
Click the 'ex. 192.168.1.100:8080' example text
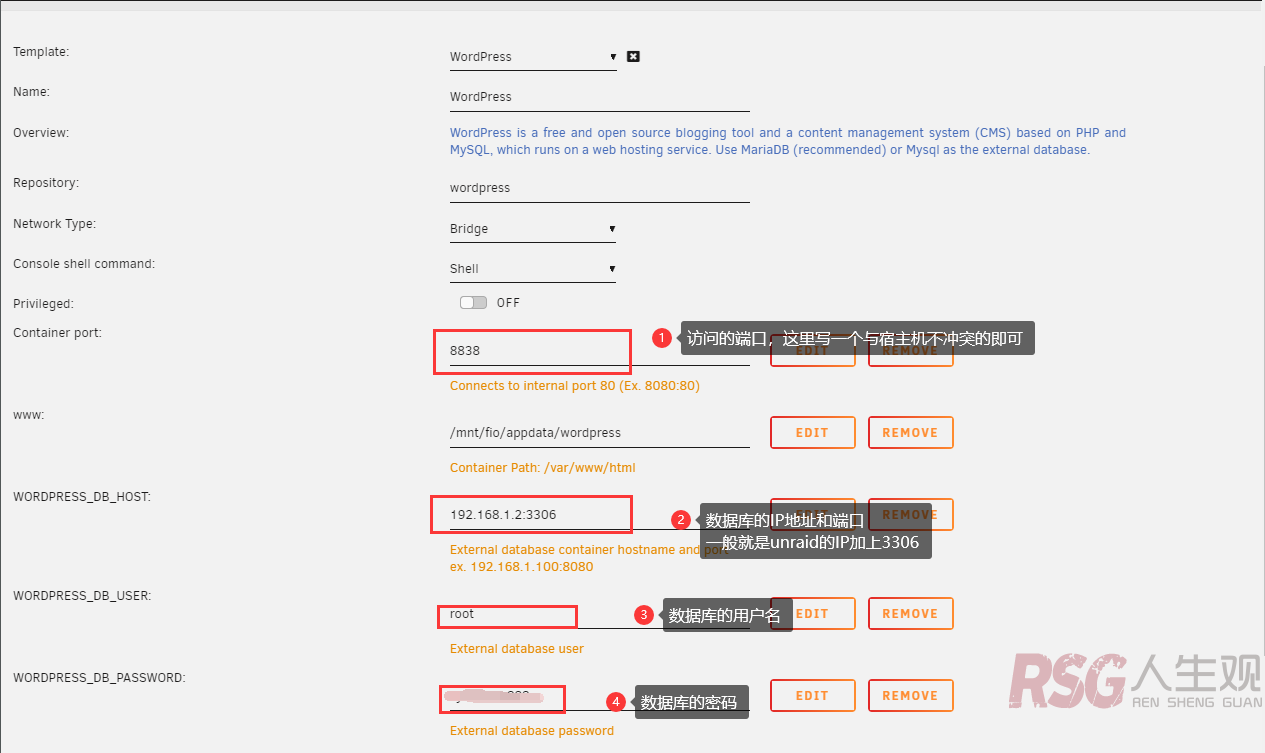click(522, 567)
